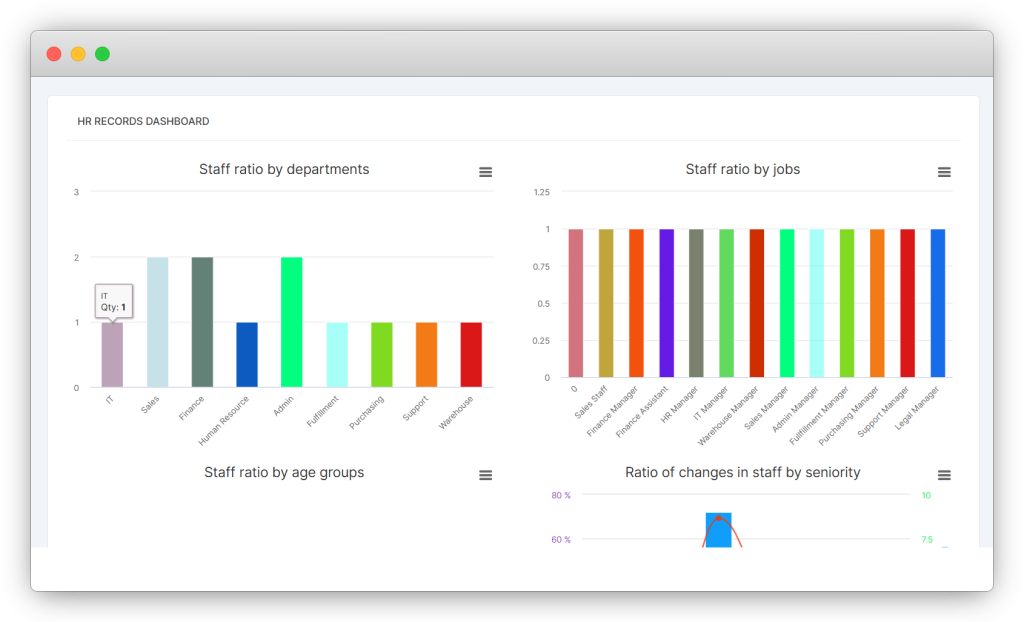
Task: Click the red close window button
Action: 54,54
